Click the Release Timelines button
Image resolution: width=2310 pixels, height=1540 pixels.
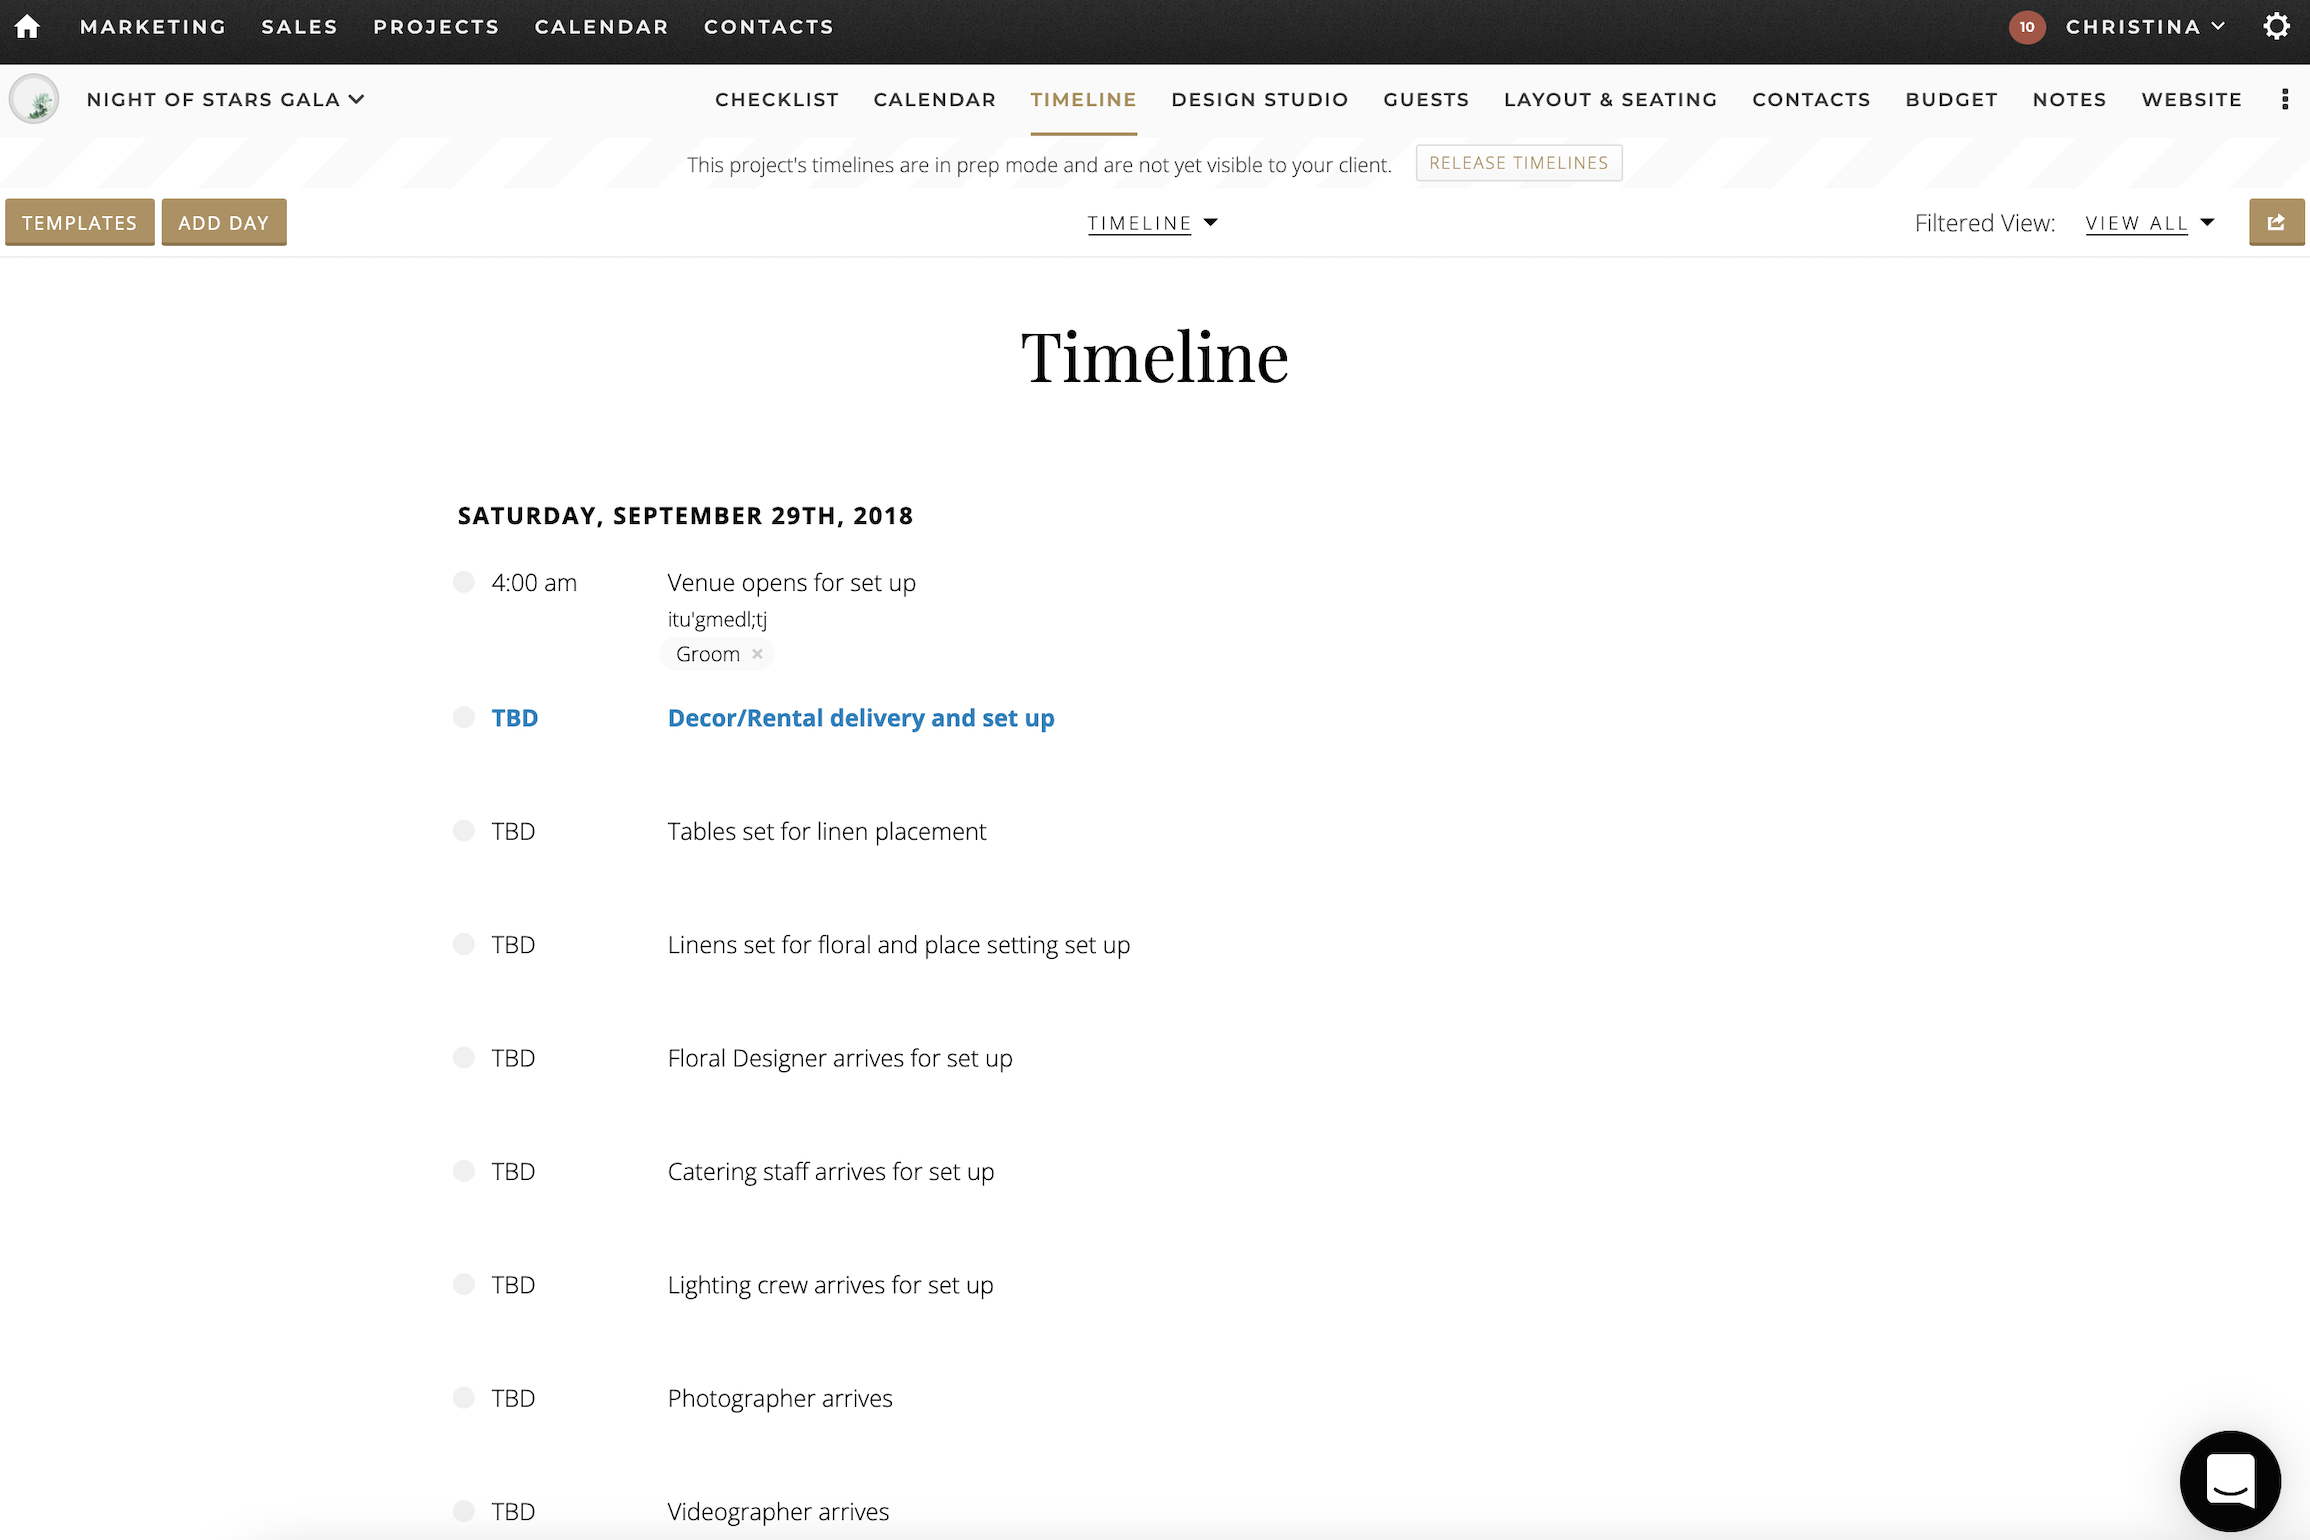tap(1518, 162)
